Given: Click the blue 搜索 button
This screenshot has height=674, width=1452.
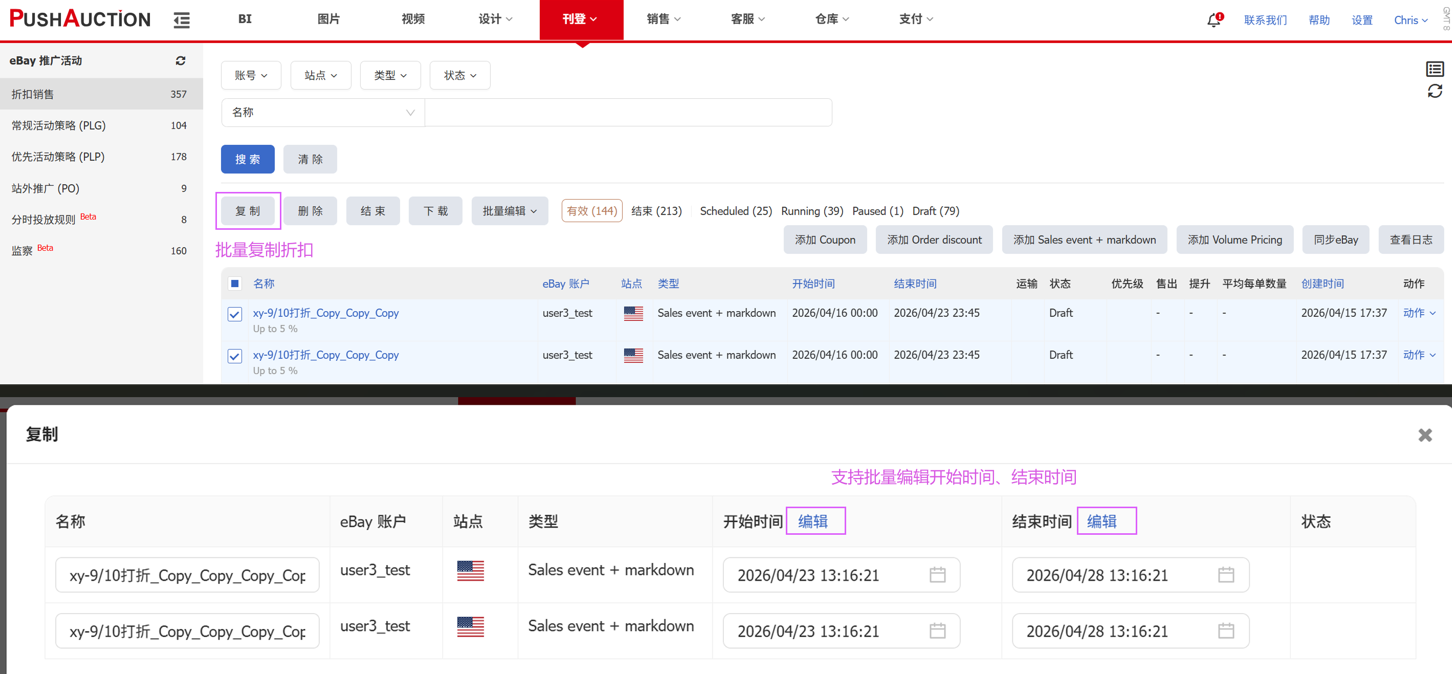Looking at the screenshot, I should point(247,160).
